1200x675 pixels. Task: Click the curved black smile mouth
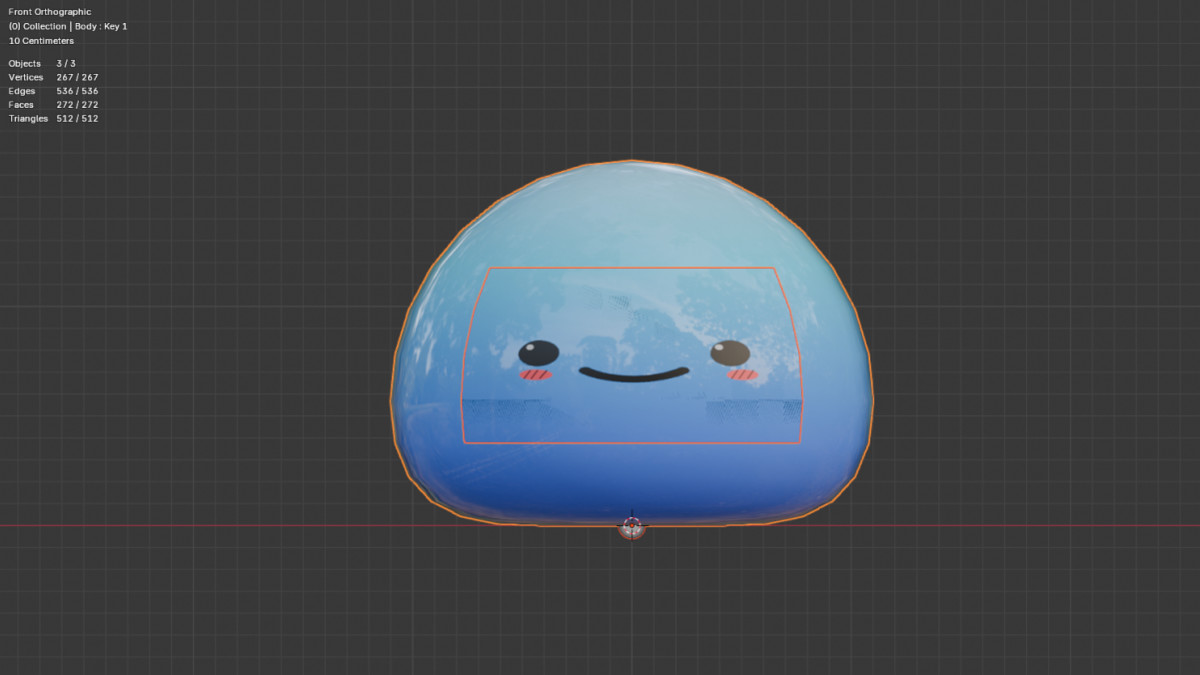(x=634, y=375)
